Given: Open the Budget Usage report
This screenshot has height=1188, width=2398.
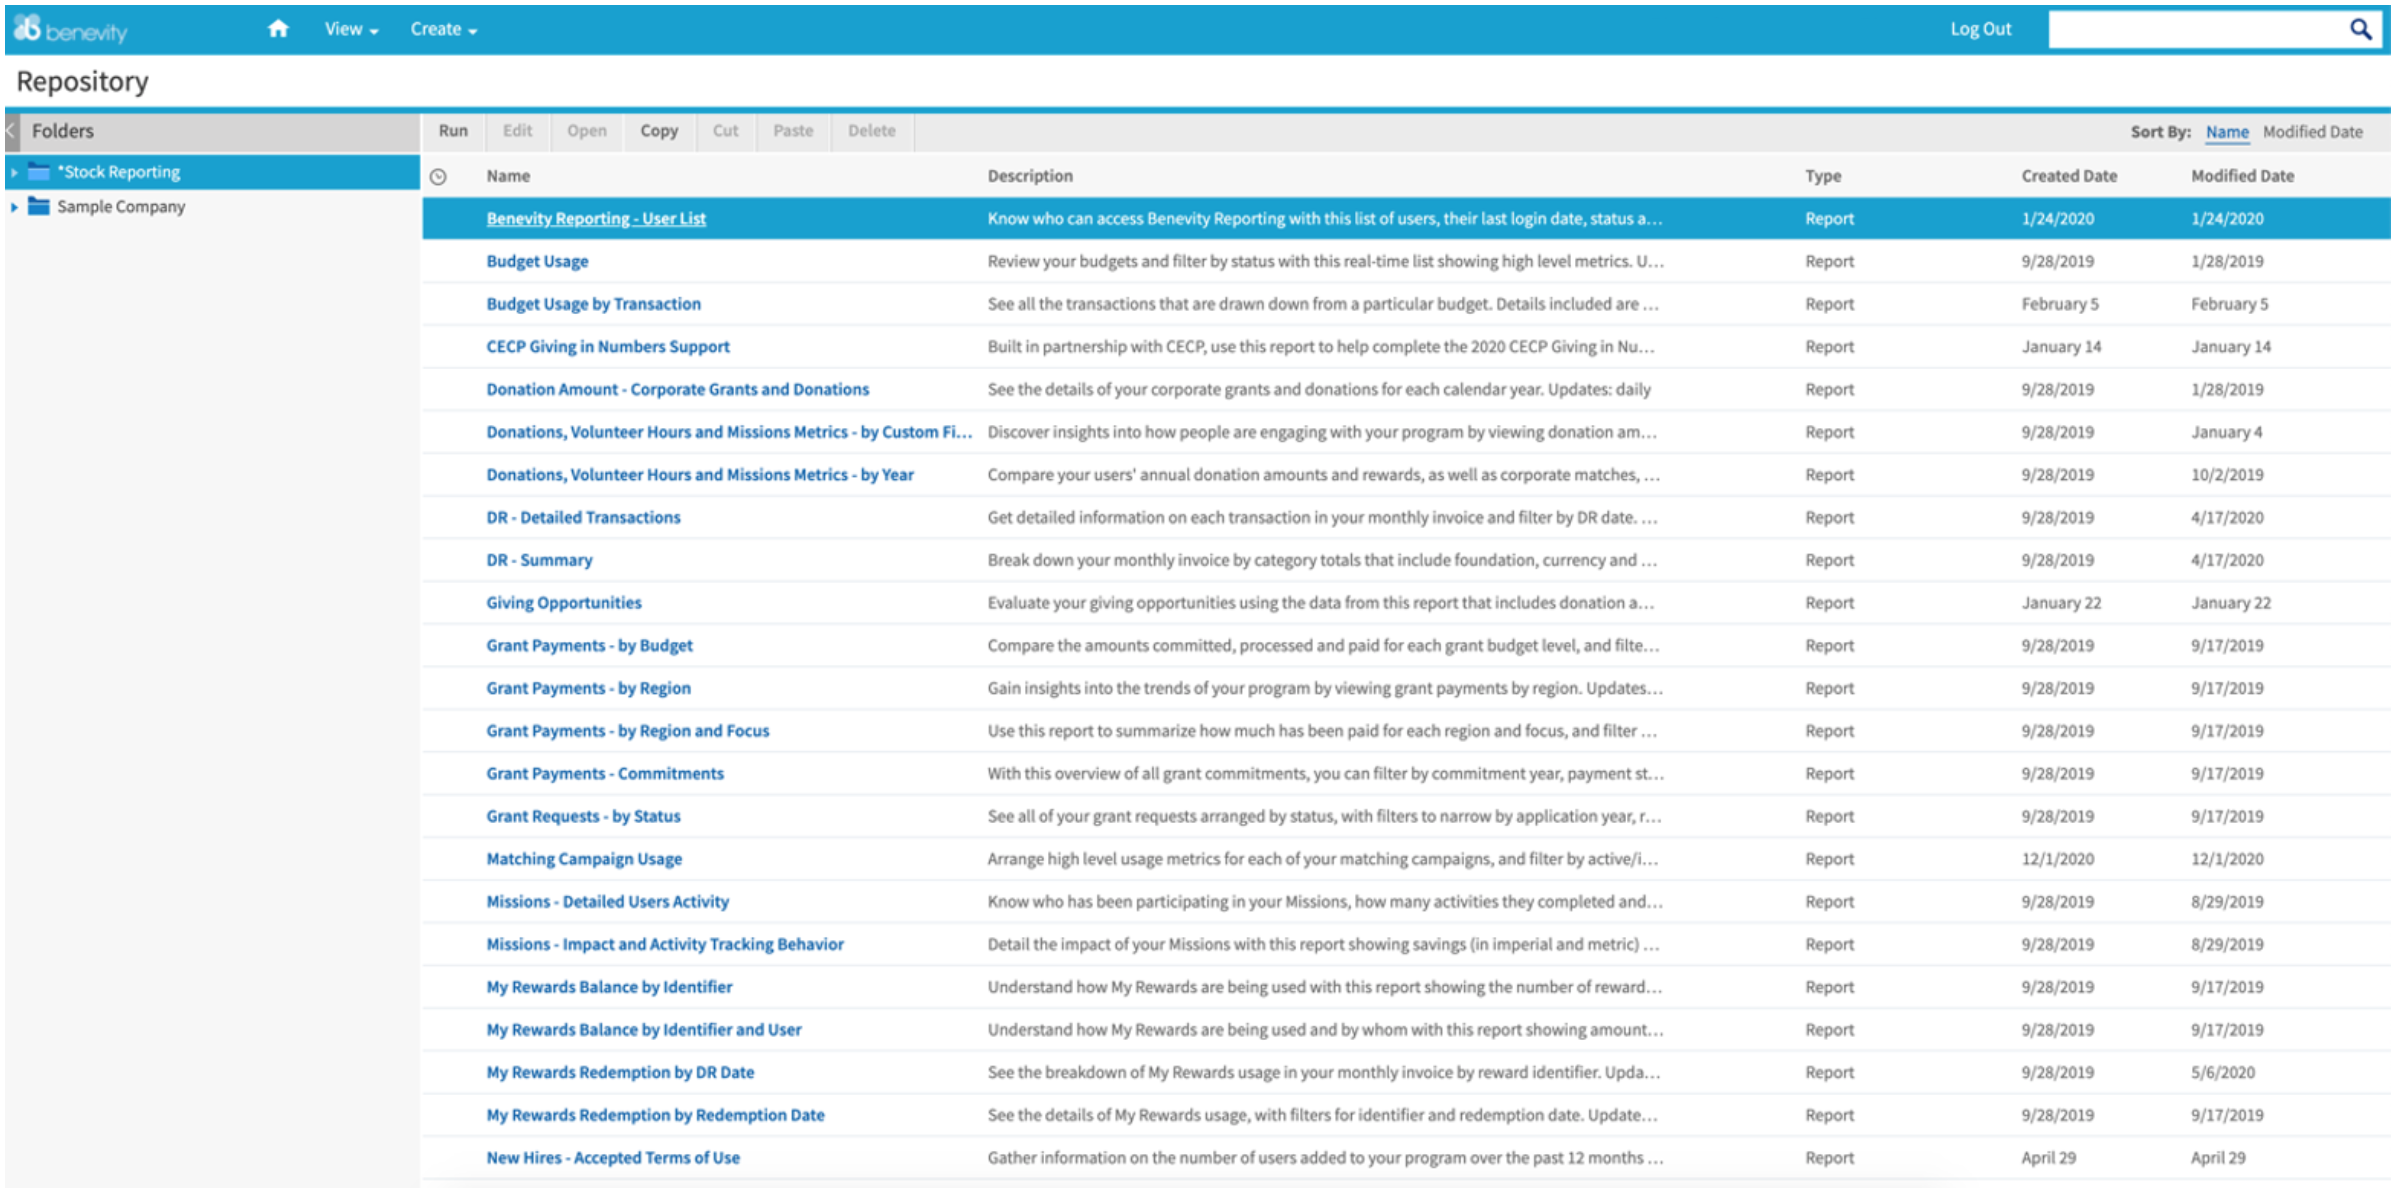Looking at the screenshot, I should click(536, 261).
